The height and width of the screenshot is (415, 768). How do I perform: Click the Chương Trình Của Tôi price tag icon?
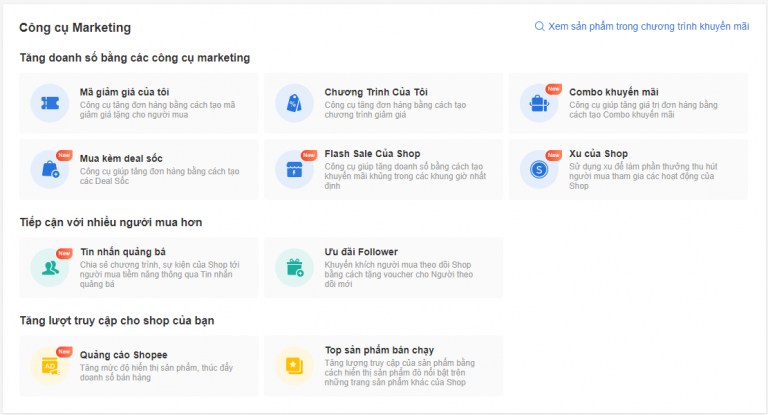pos(294,103)
